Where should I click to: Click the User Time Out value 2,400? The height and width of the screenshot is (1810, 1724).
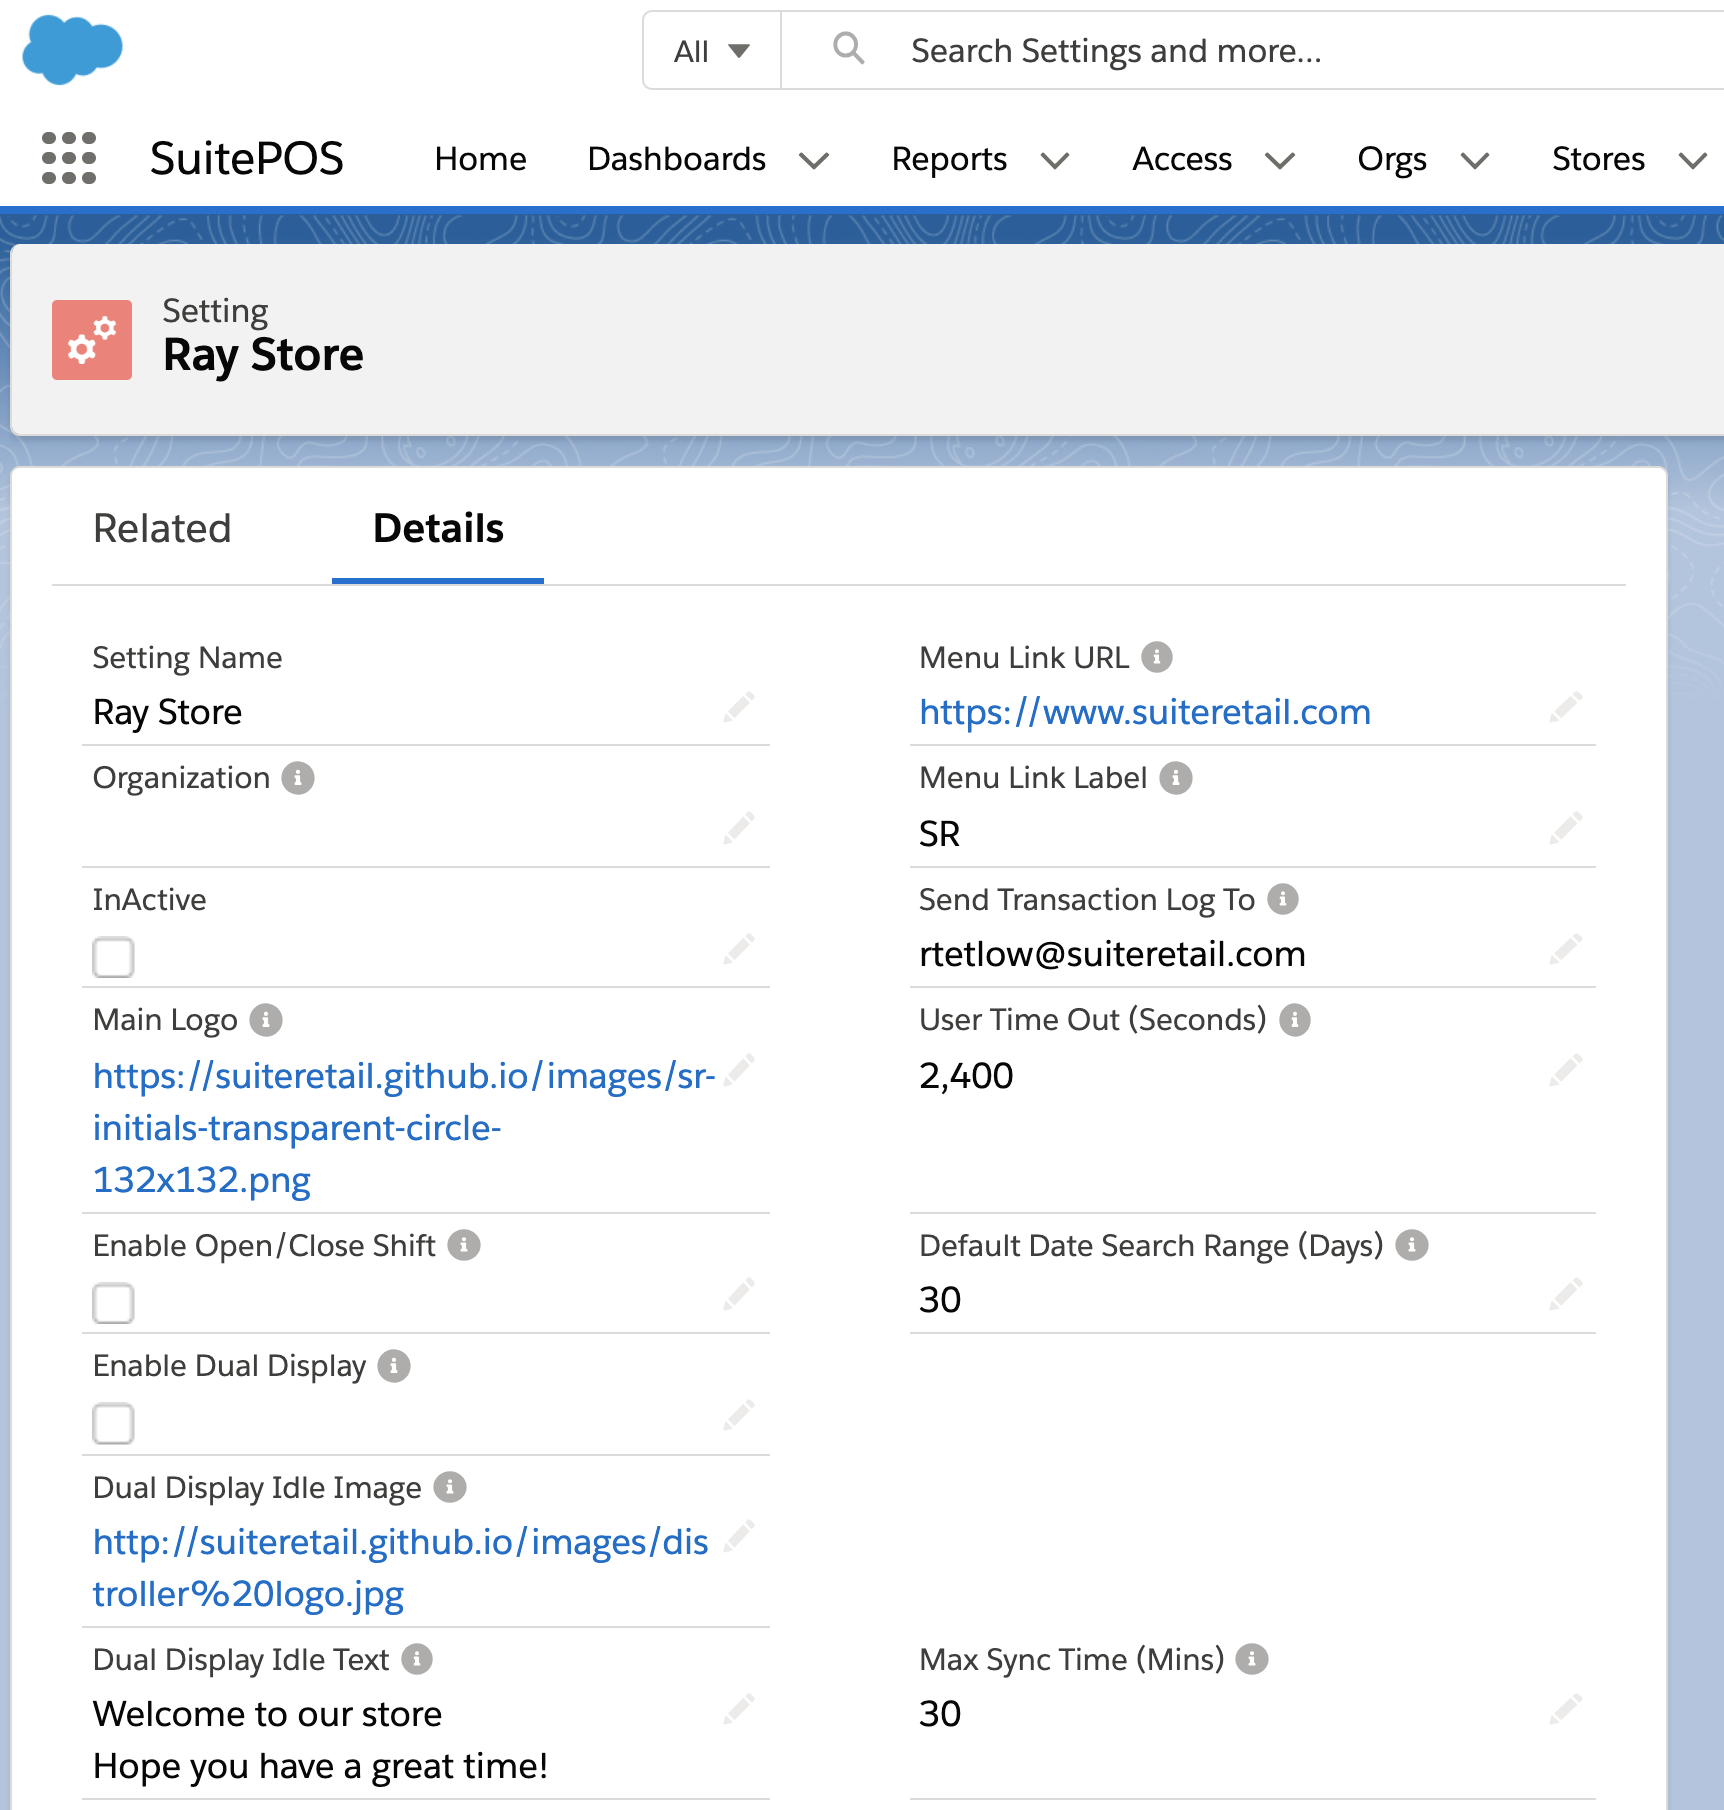tap(966, 1076)
